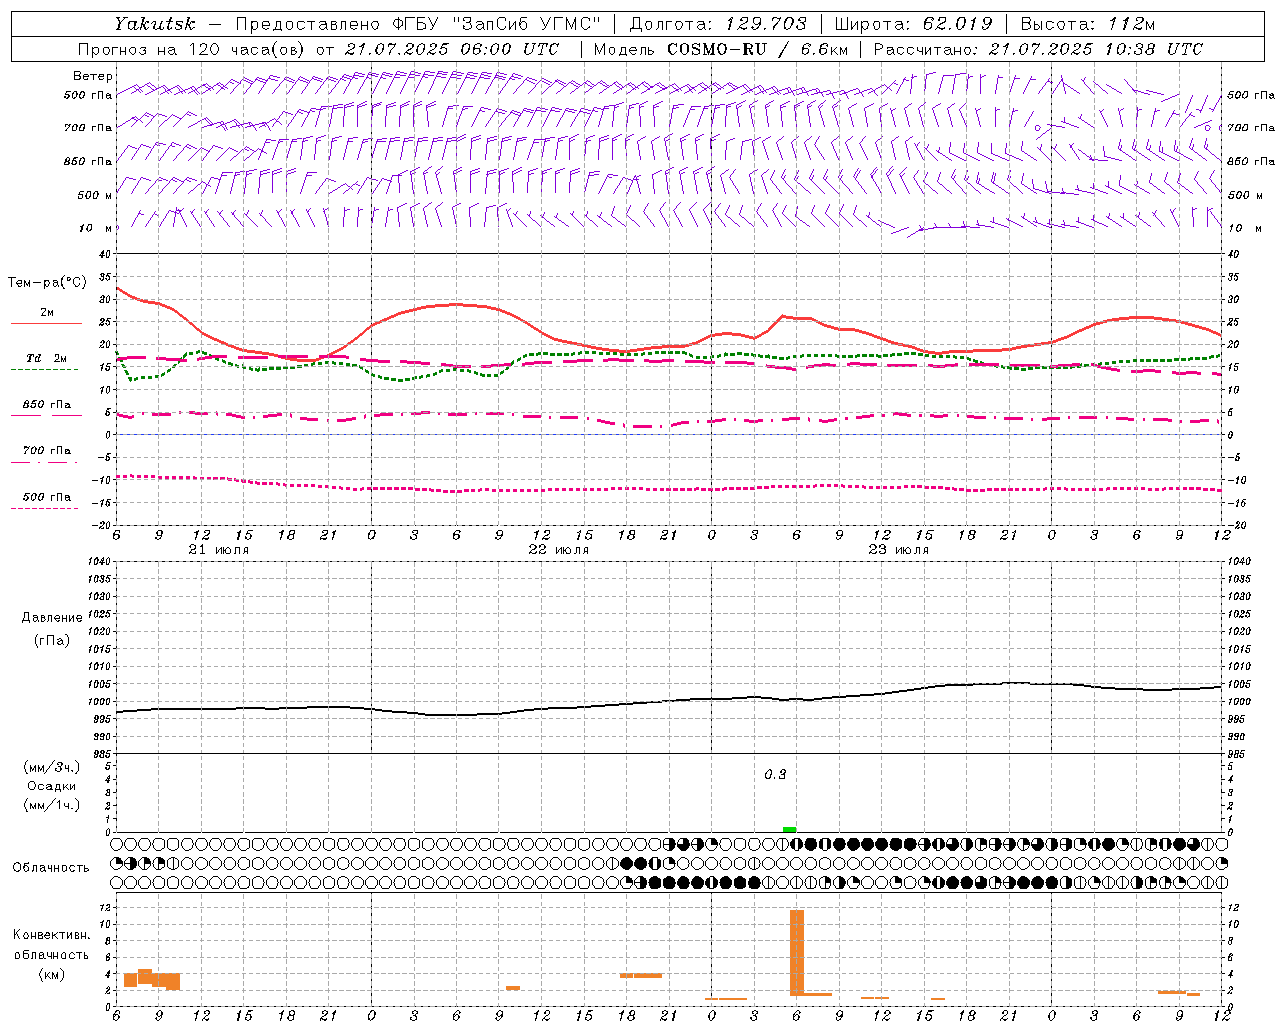Click the (км) unit under convective cloudiness
This screenshot has width=1280, height=1024.
click(x=51, y=974)
